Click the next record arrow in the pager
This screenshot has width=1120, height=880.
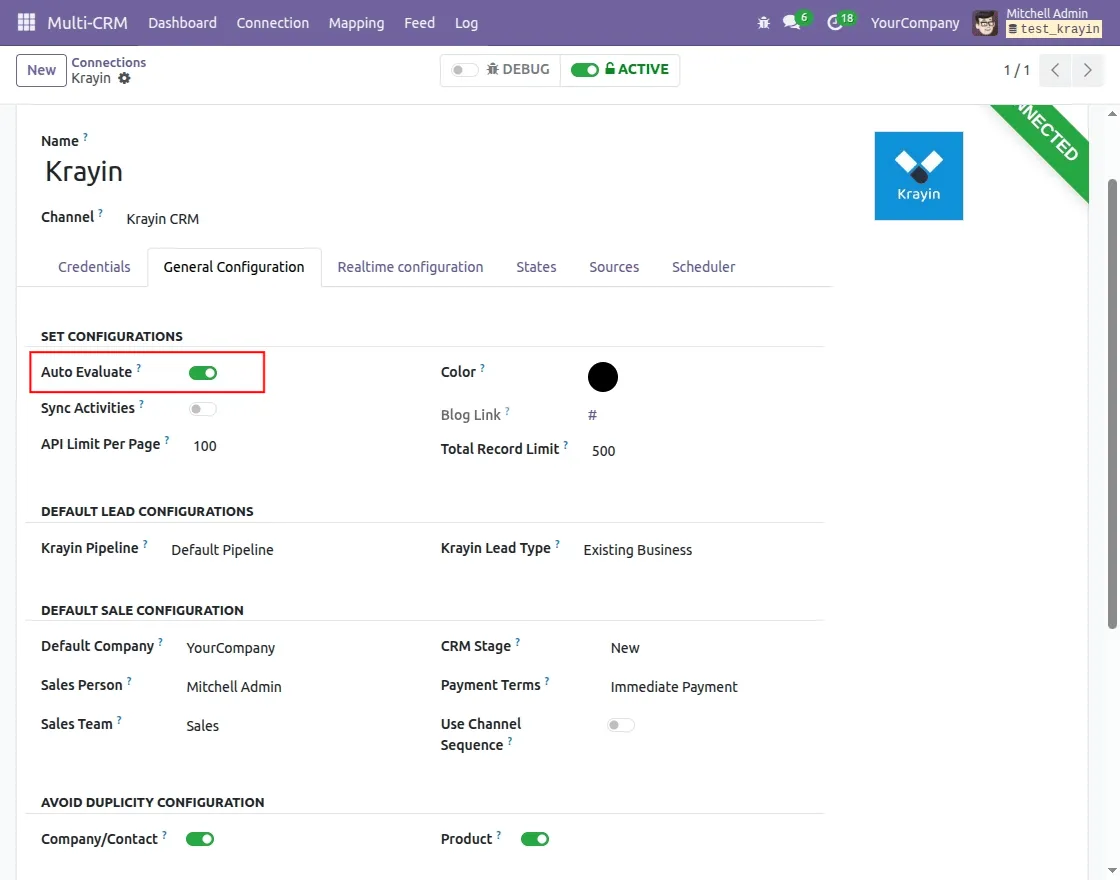1088,70
